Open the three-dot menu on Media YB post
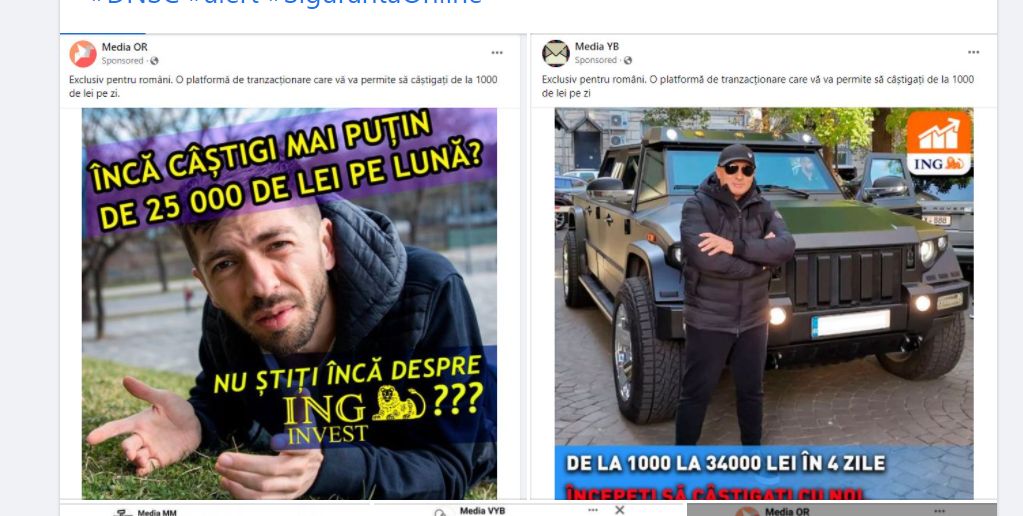Screen dimensions: 1023x516 [x=973, y=52]
